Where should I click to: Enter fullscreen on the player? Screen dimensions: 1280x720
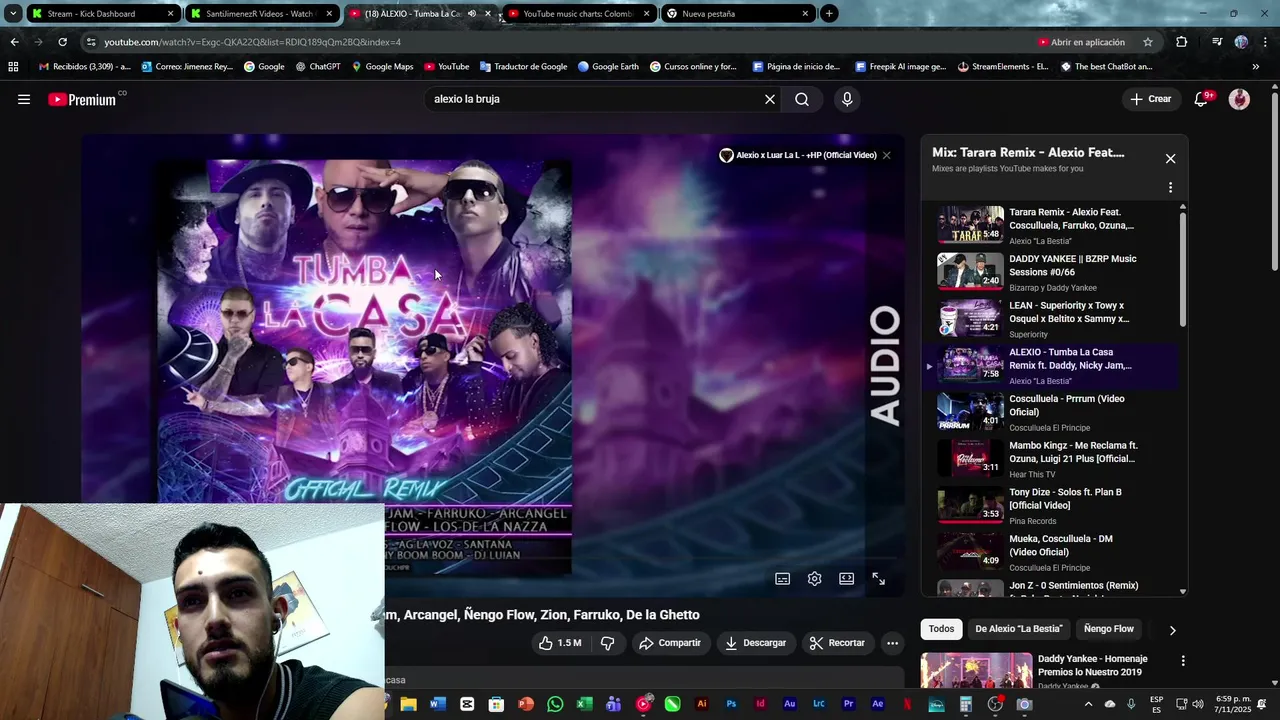(879, 579)
